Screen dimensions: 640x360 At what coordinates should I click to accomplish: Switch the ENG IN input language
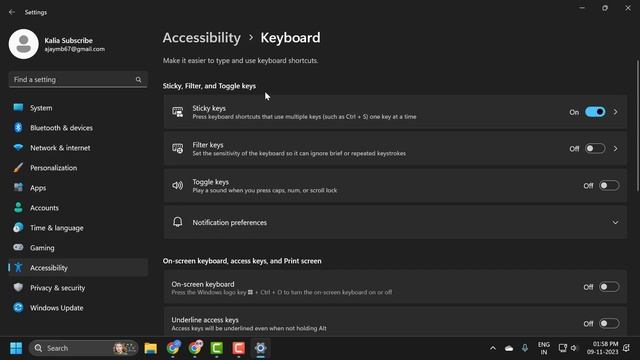544,348
